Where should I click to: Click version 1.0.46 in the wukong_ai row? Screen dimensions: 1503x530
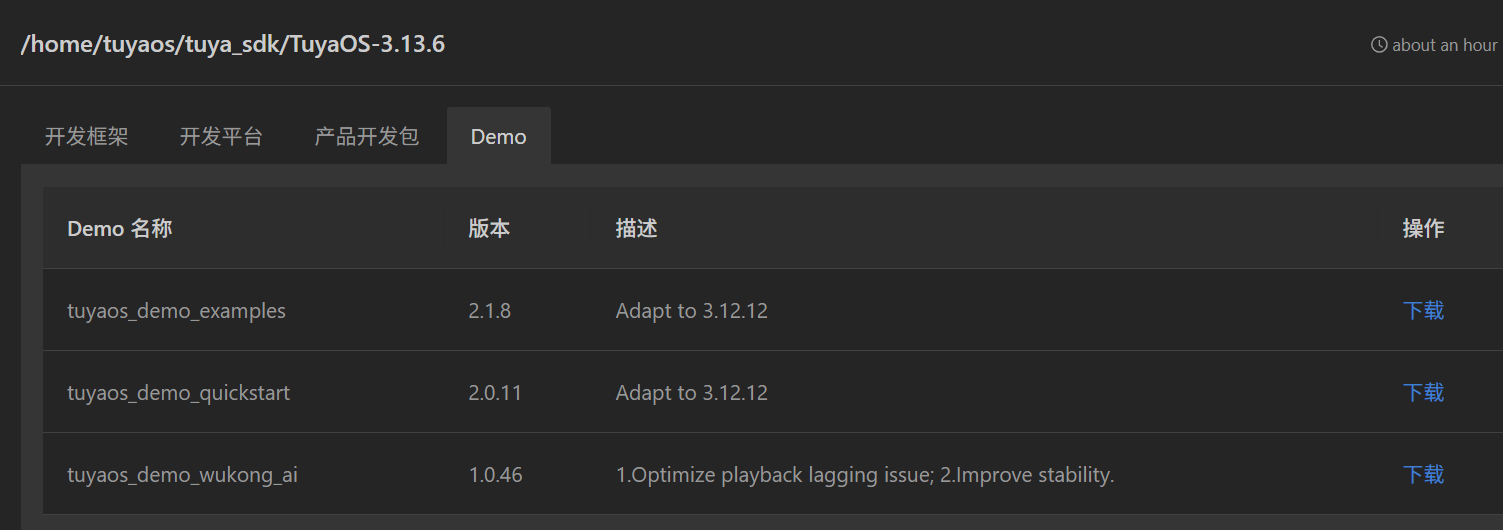tap(495, 474)
